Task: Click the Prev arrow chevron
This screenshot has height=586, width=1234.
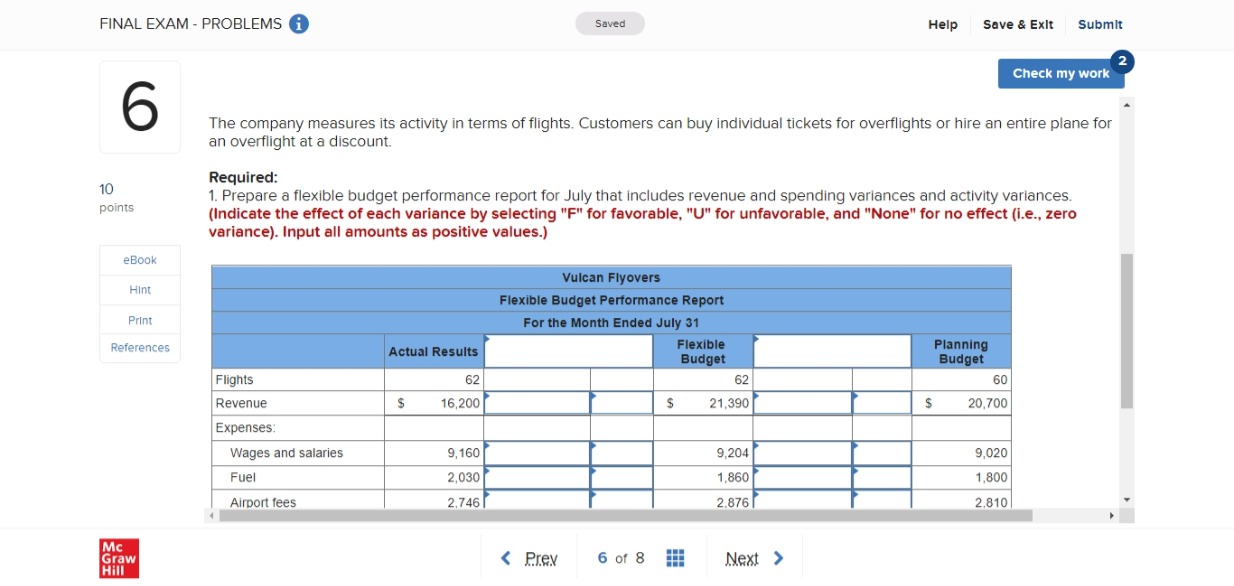Action: (506, 558)
